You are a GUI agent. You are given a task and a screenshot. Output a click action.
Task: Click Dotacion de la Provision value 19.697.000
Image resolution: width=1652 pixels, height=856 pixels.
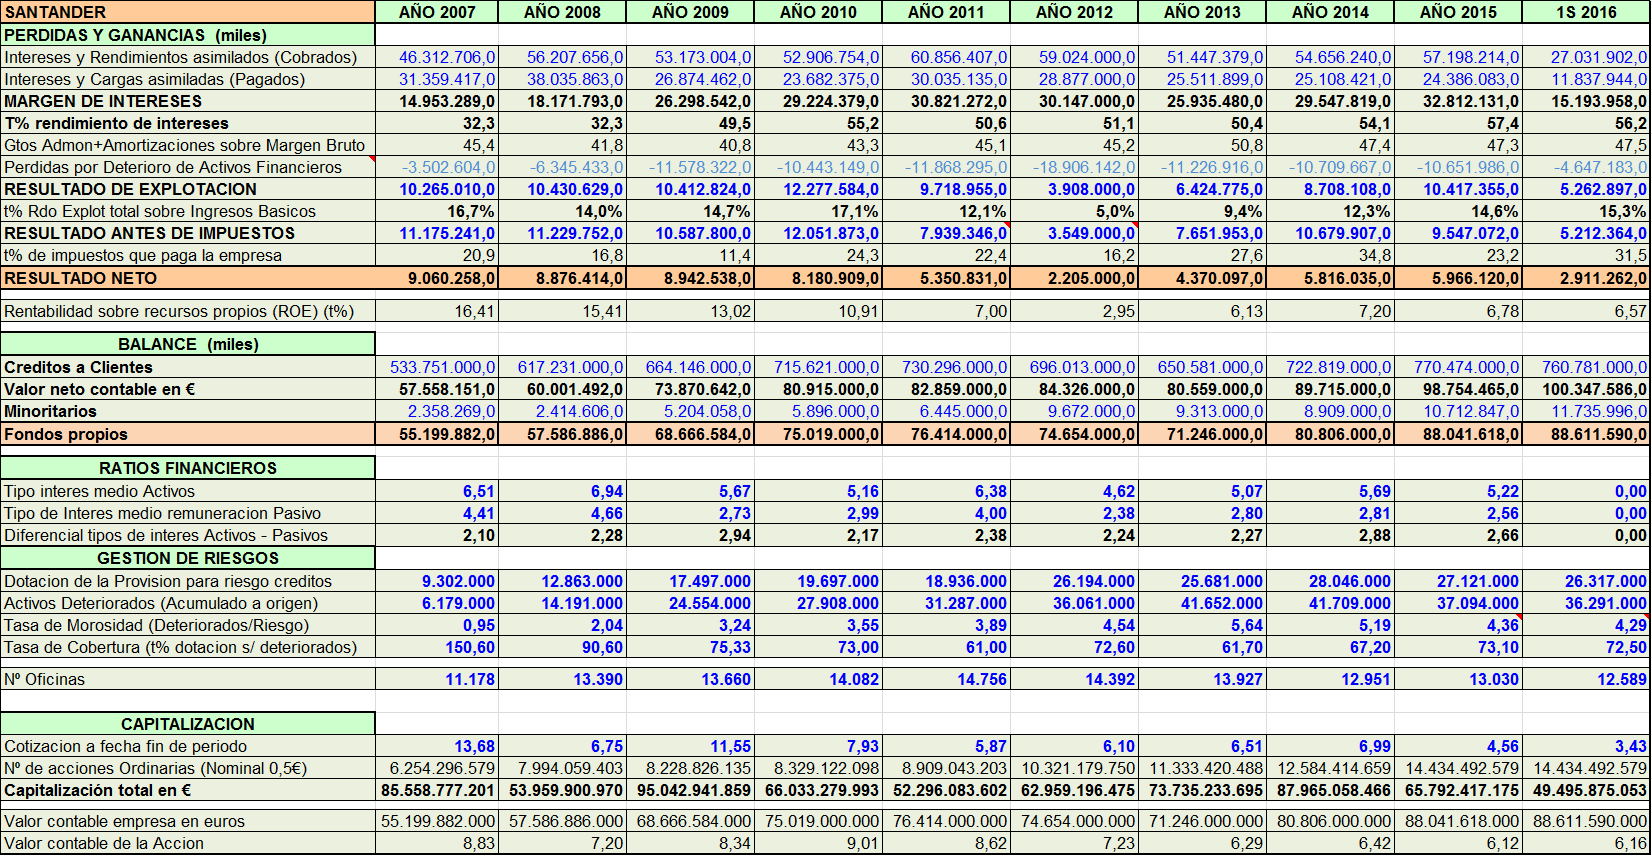click(x=818, y=581)
